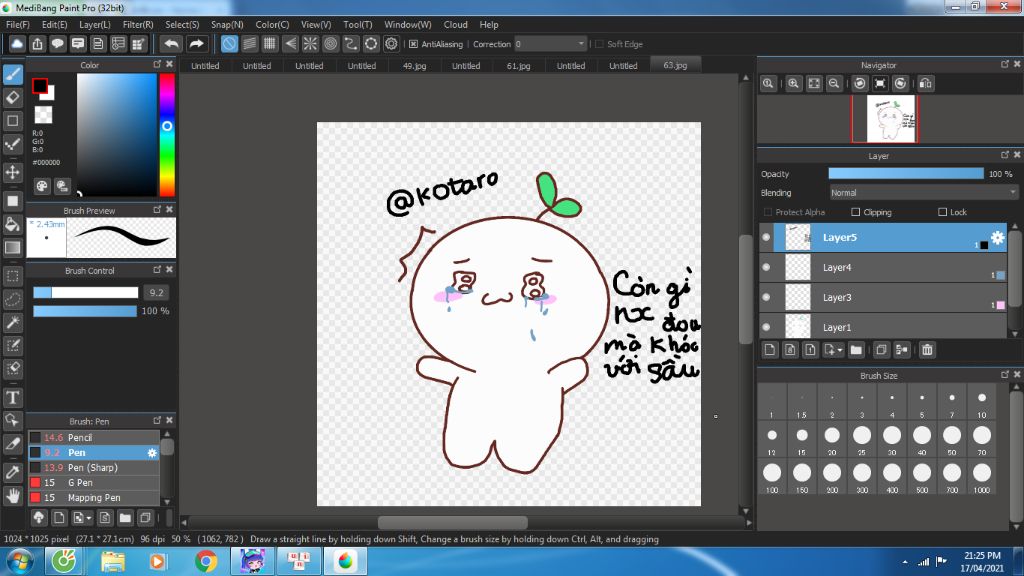Enable Protect Alpha checkbox

pyautogui.click(x=768, y=212)
